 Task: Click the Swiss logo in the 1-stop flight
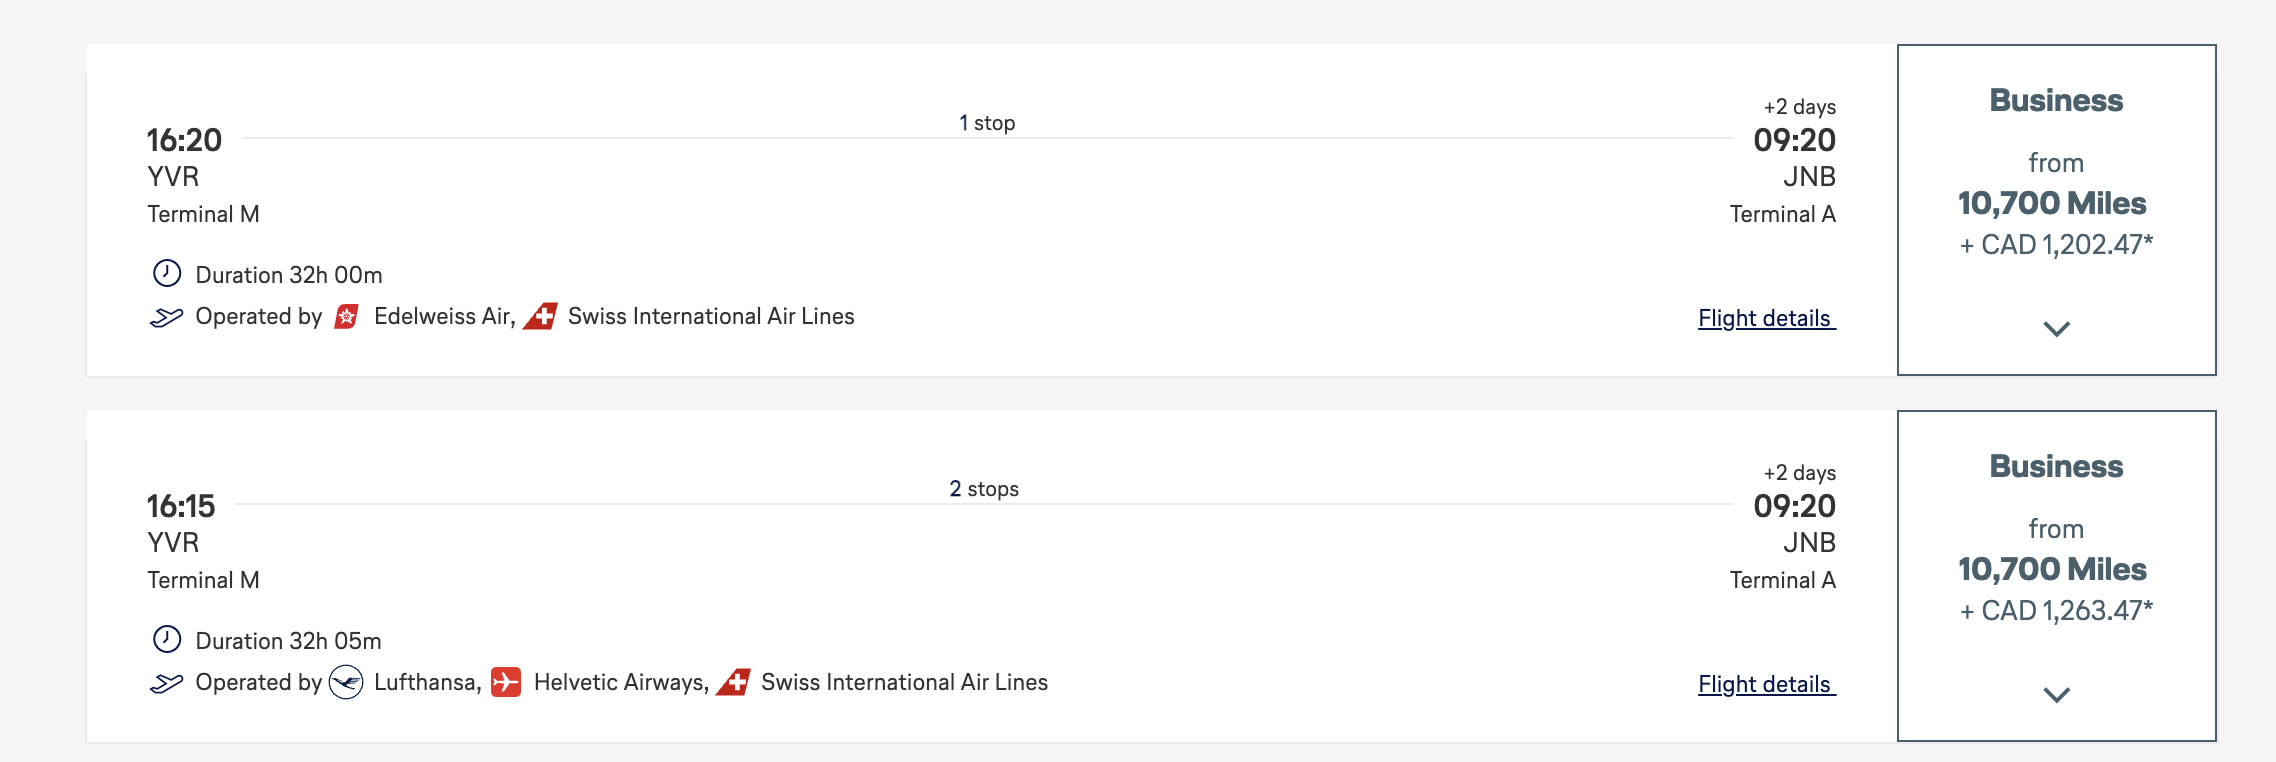point(541,317)
